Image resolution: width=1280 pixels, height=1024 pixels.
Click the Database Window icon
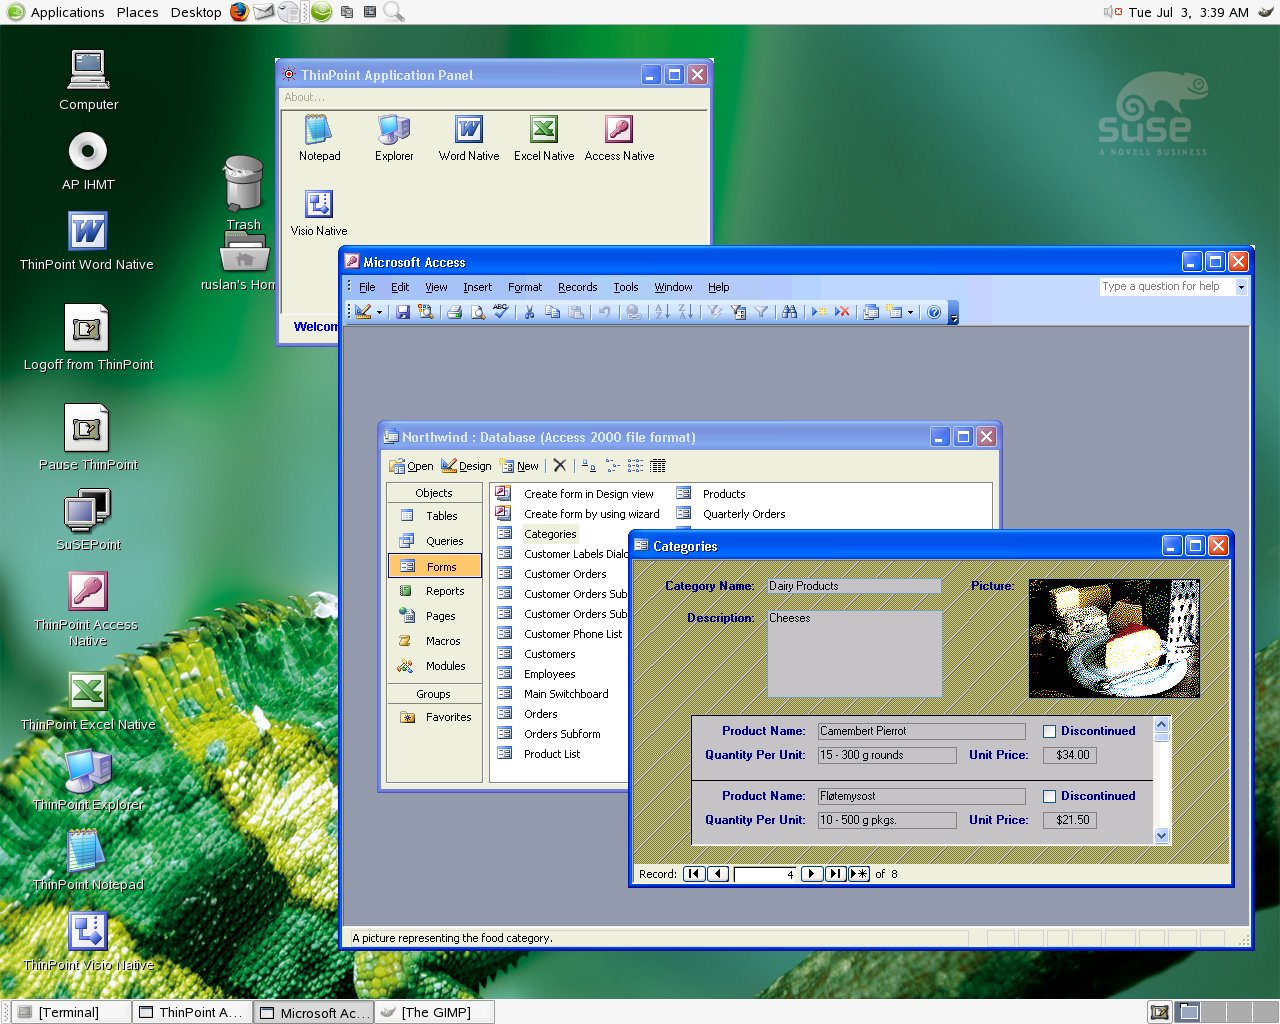click(871, 312)
